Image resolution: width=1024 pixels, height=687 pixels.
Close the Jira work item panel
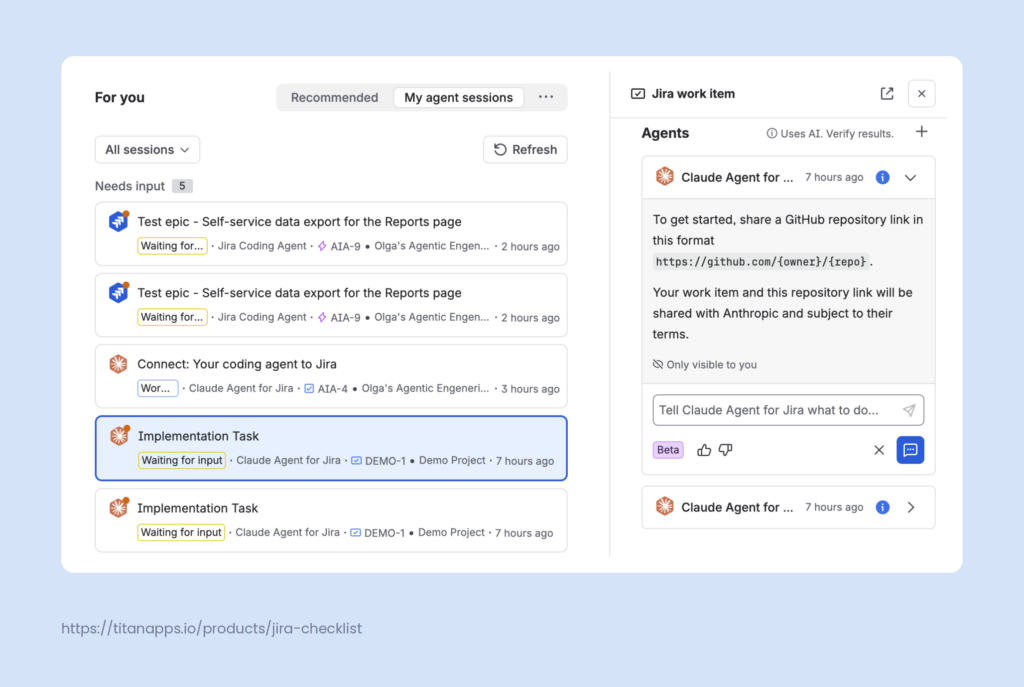point(921,93)
